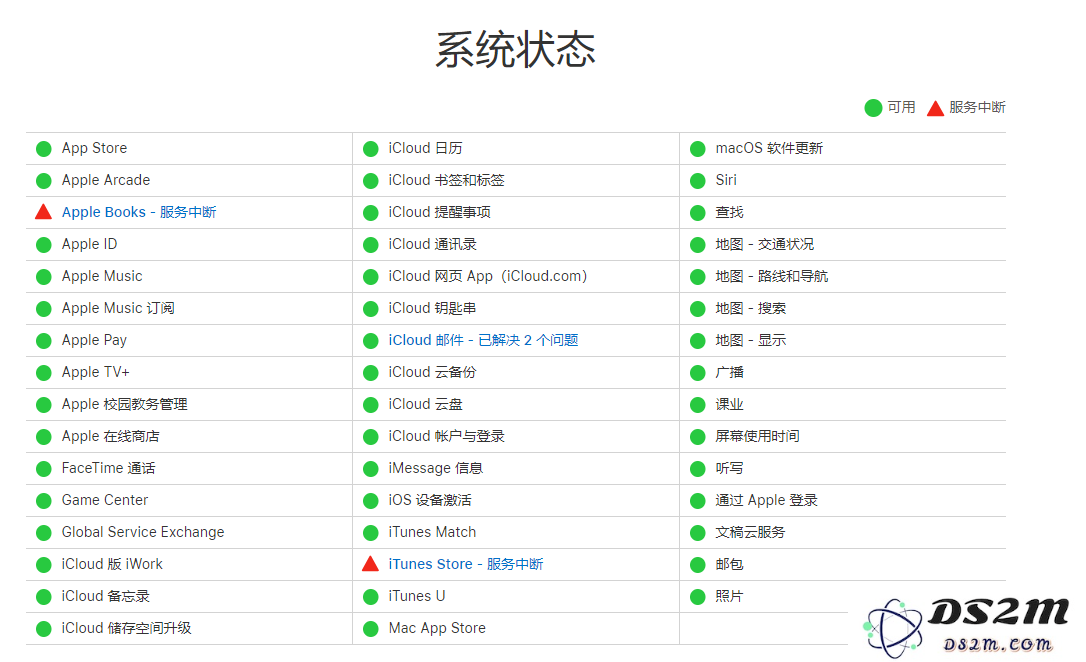Click the iCloud 通讯录 entry
The width and height of the screenshot is (1086, 662).
tap(433, 244)
